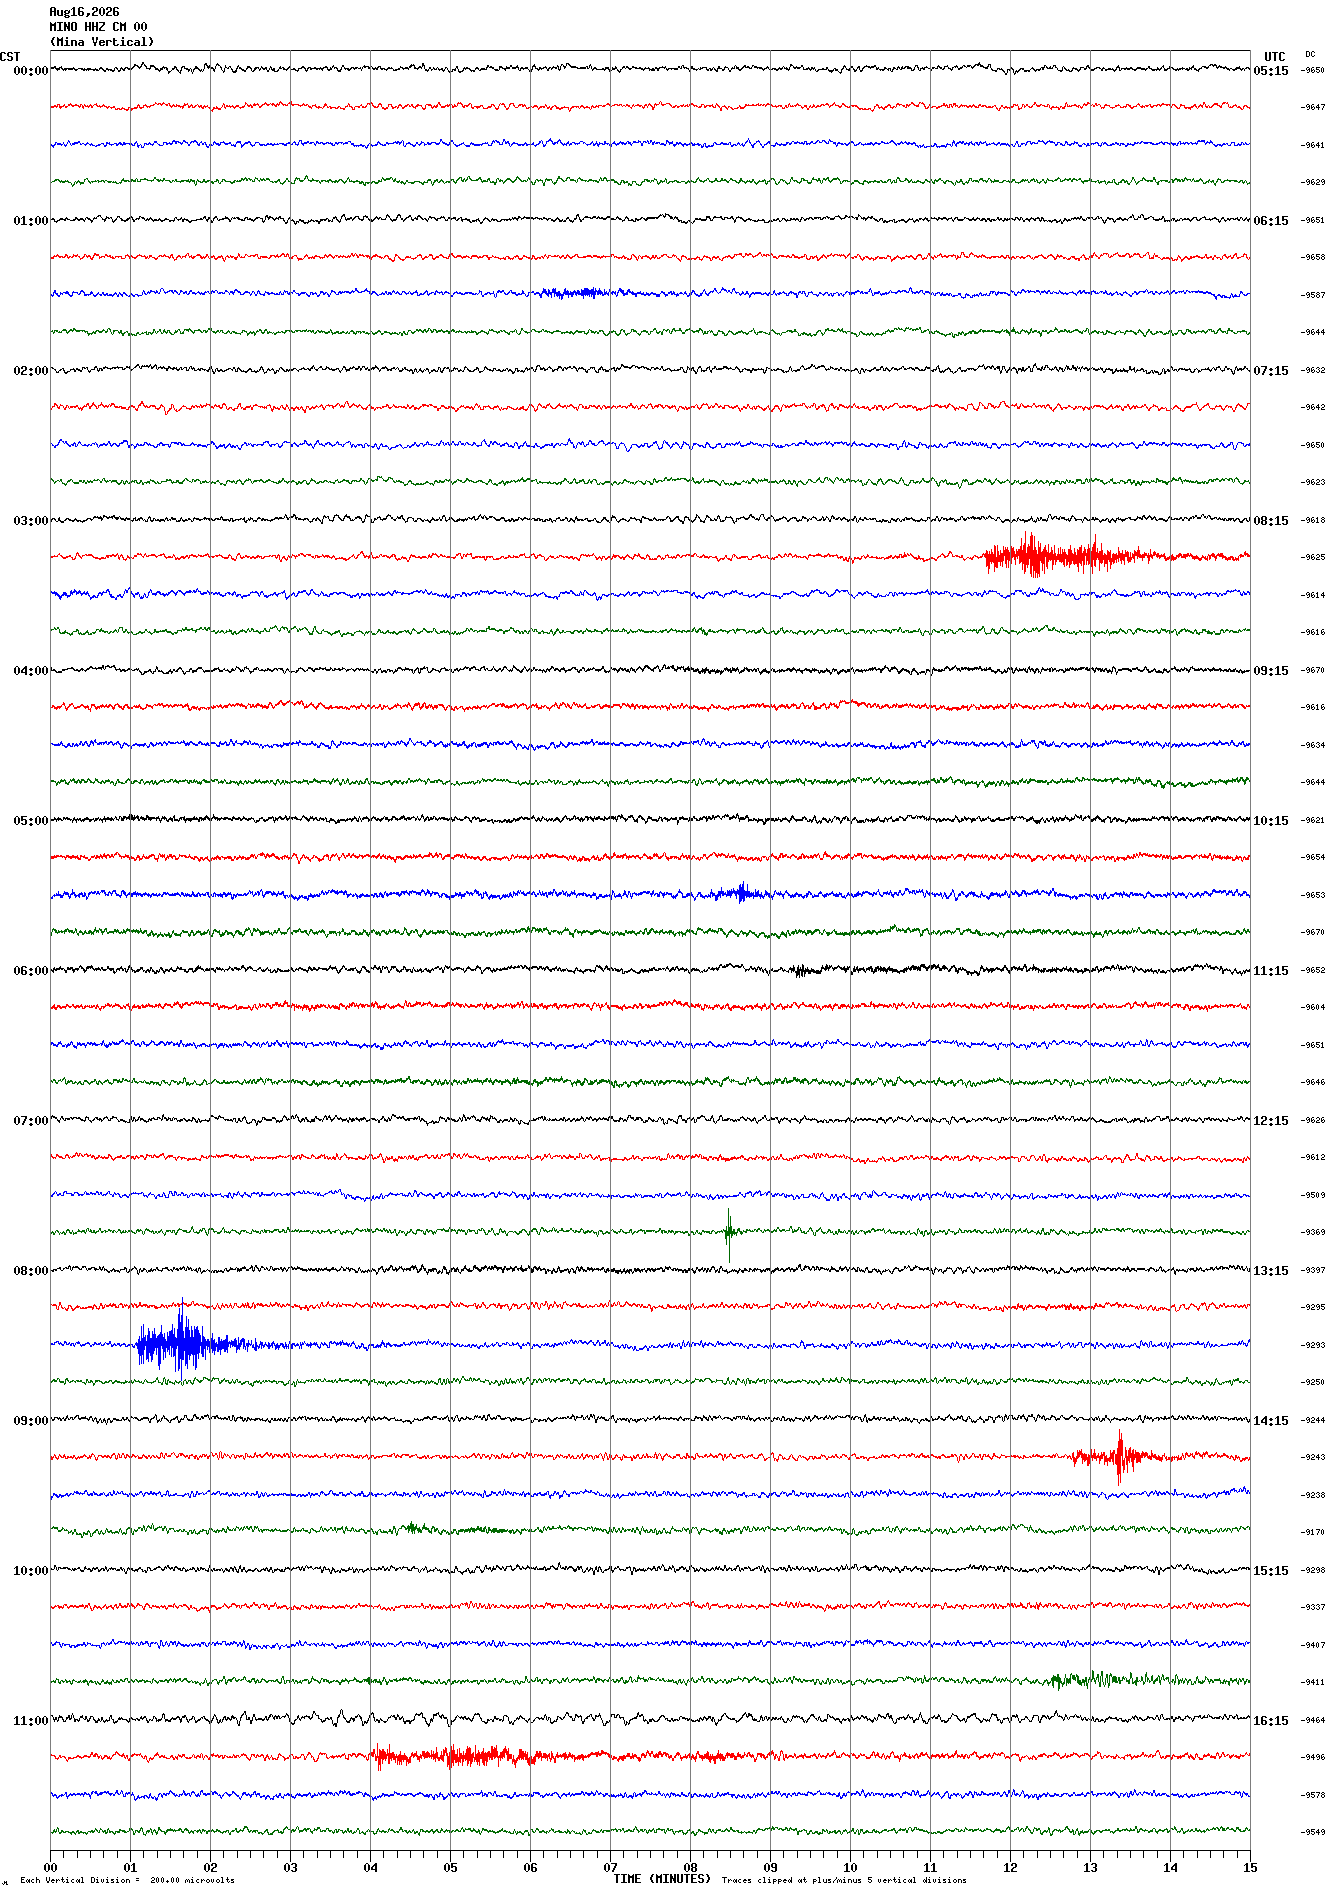Click the '13:15' UTC time label
Viewport: 1330px width, 1894px height.
[1271, 1271]
